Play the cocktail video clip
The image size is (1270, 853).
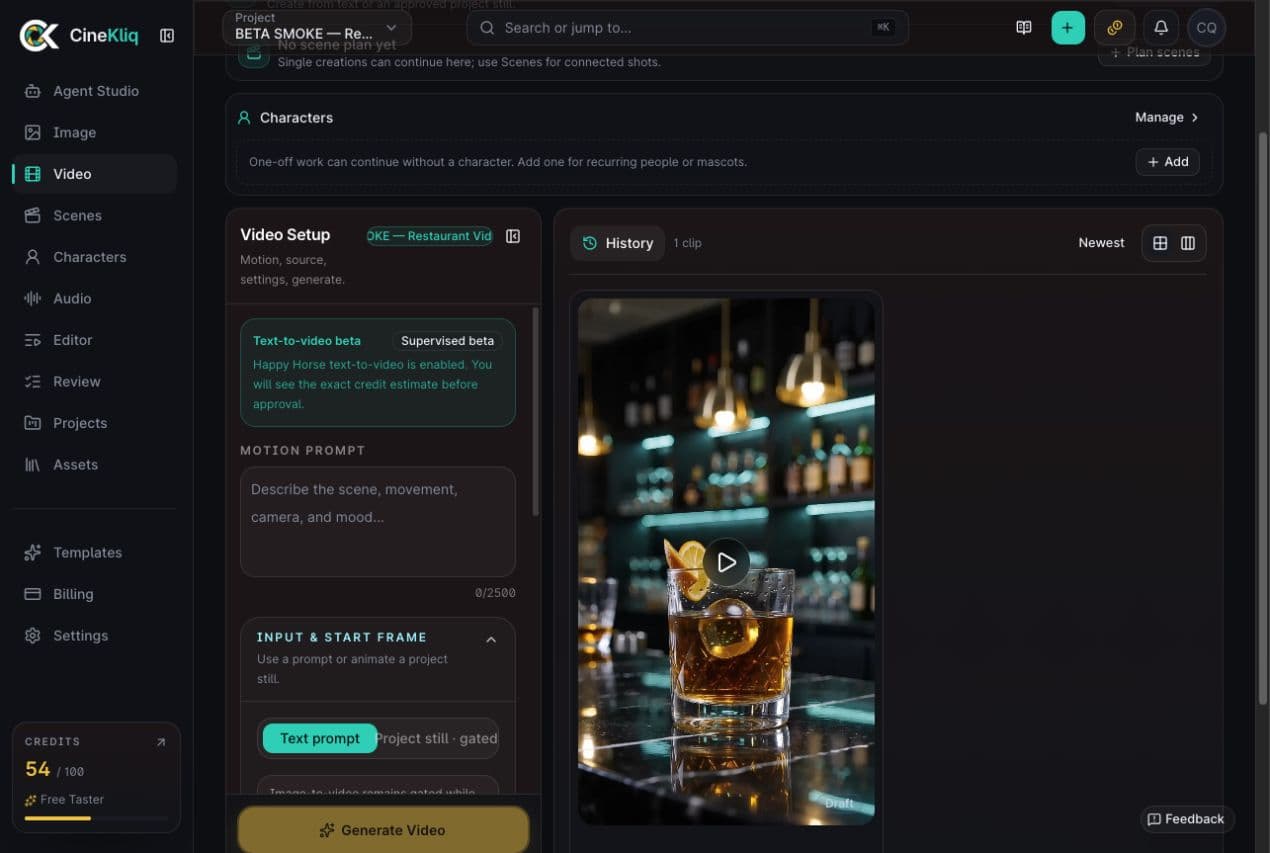click(x=726, y=563)
